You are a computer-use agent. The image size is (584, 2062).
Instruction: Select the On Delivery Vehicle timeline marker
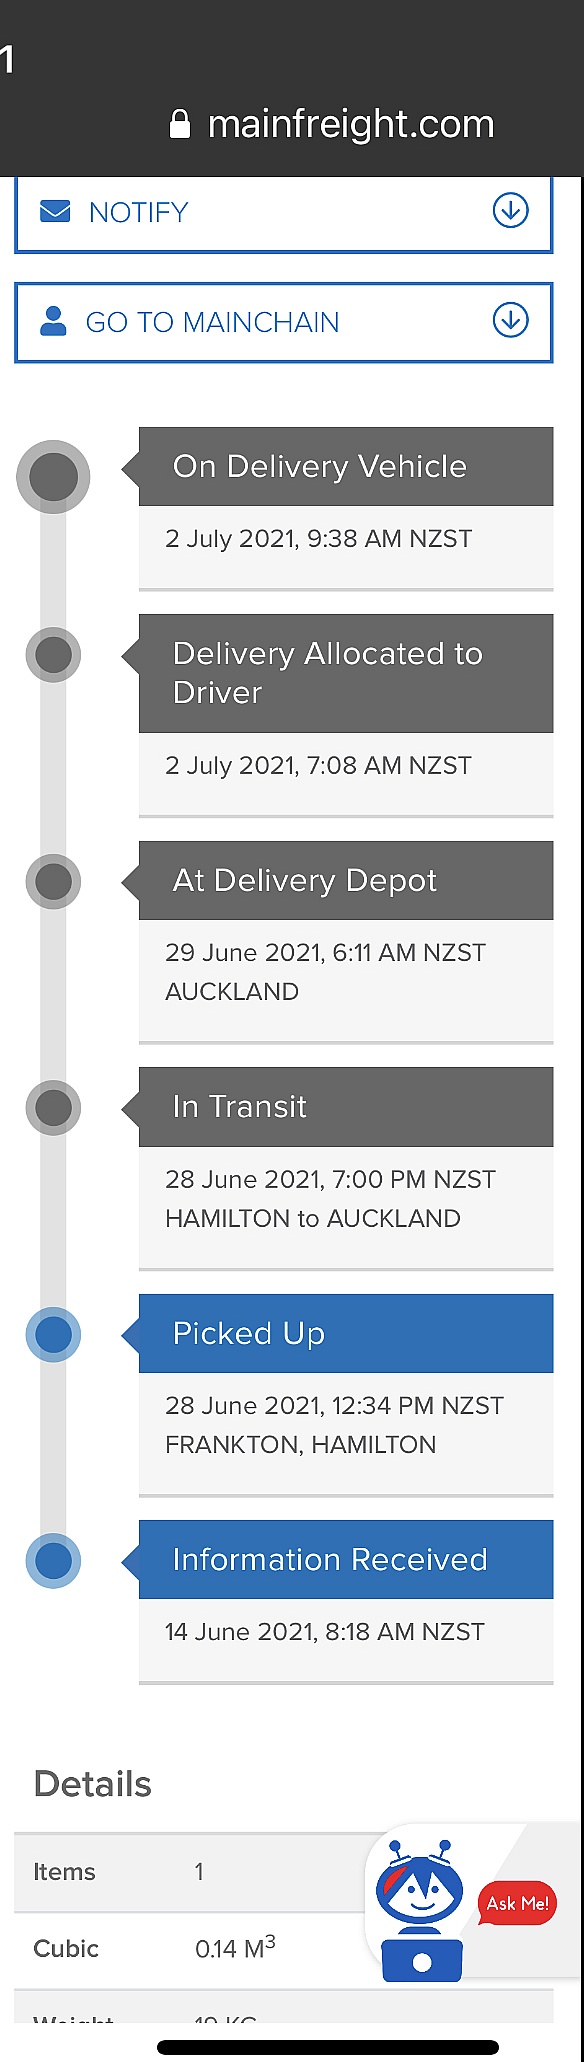coord(53,477)
